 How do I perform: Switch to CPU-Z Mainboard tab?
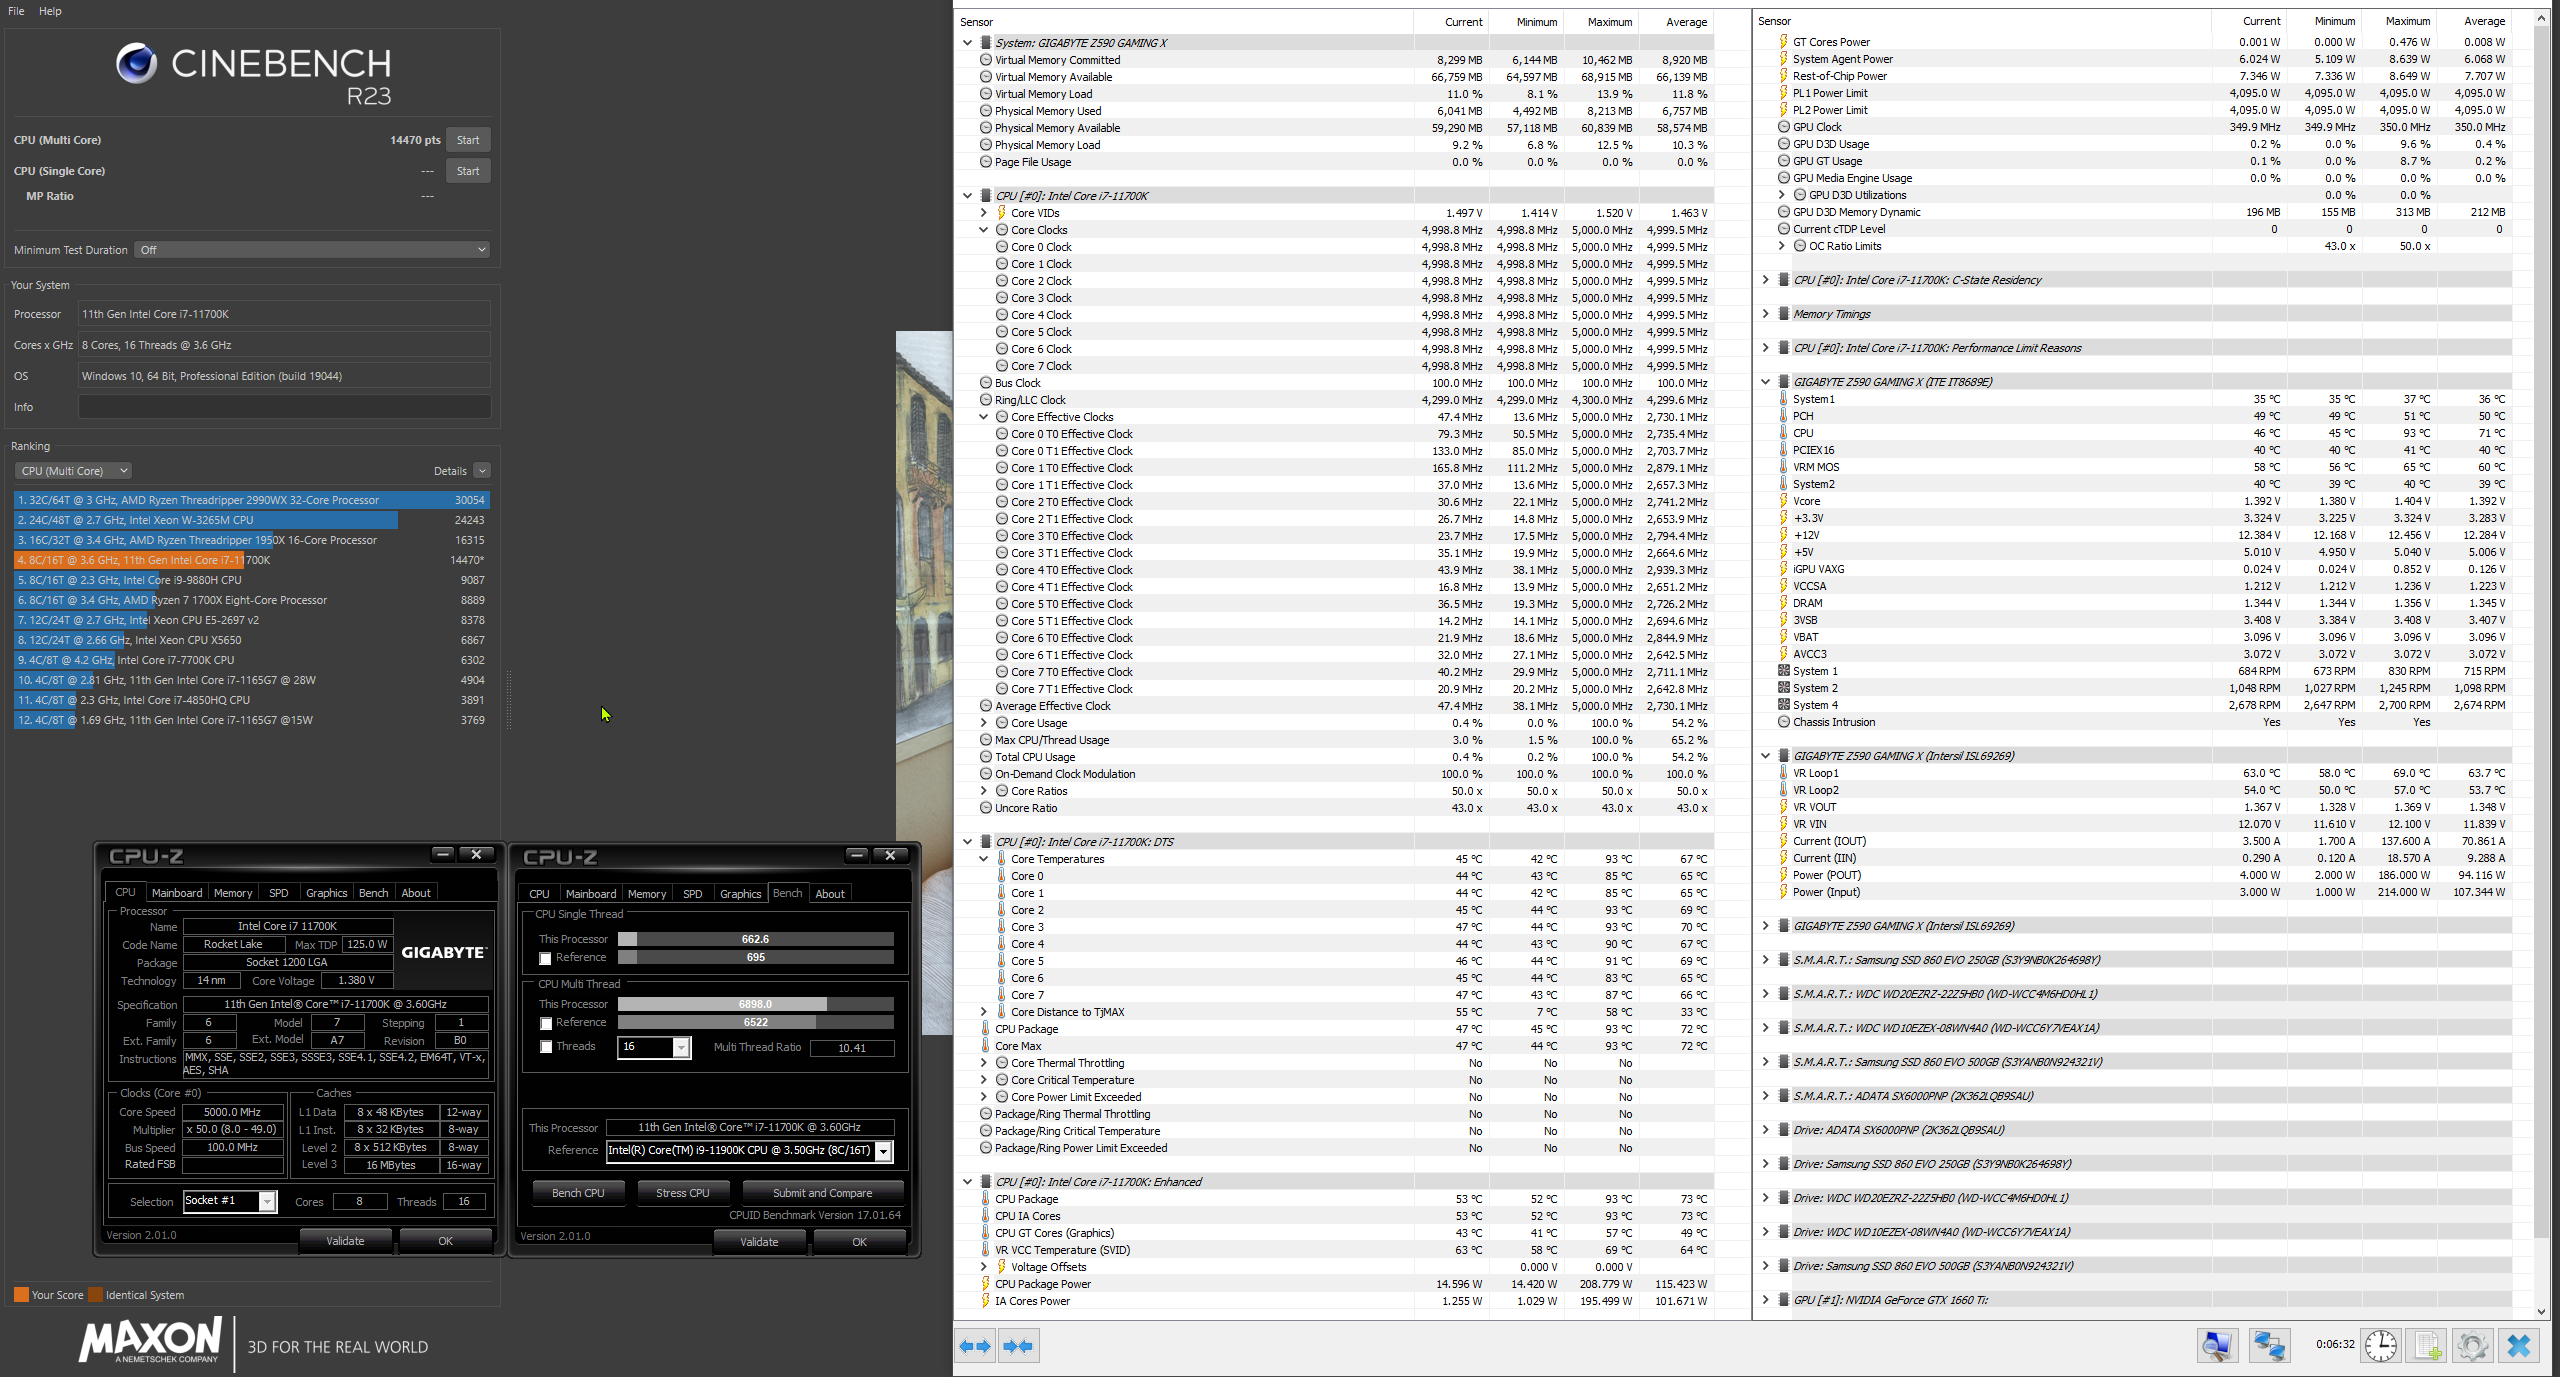(x=177, y=893)
